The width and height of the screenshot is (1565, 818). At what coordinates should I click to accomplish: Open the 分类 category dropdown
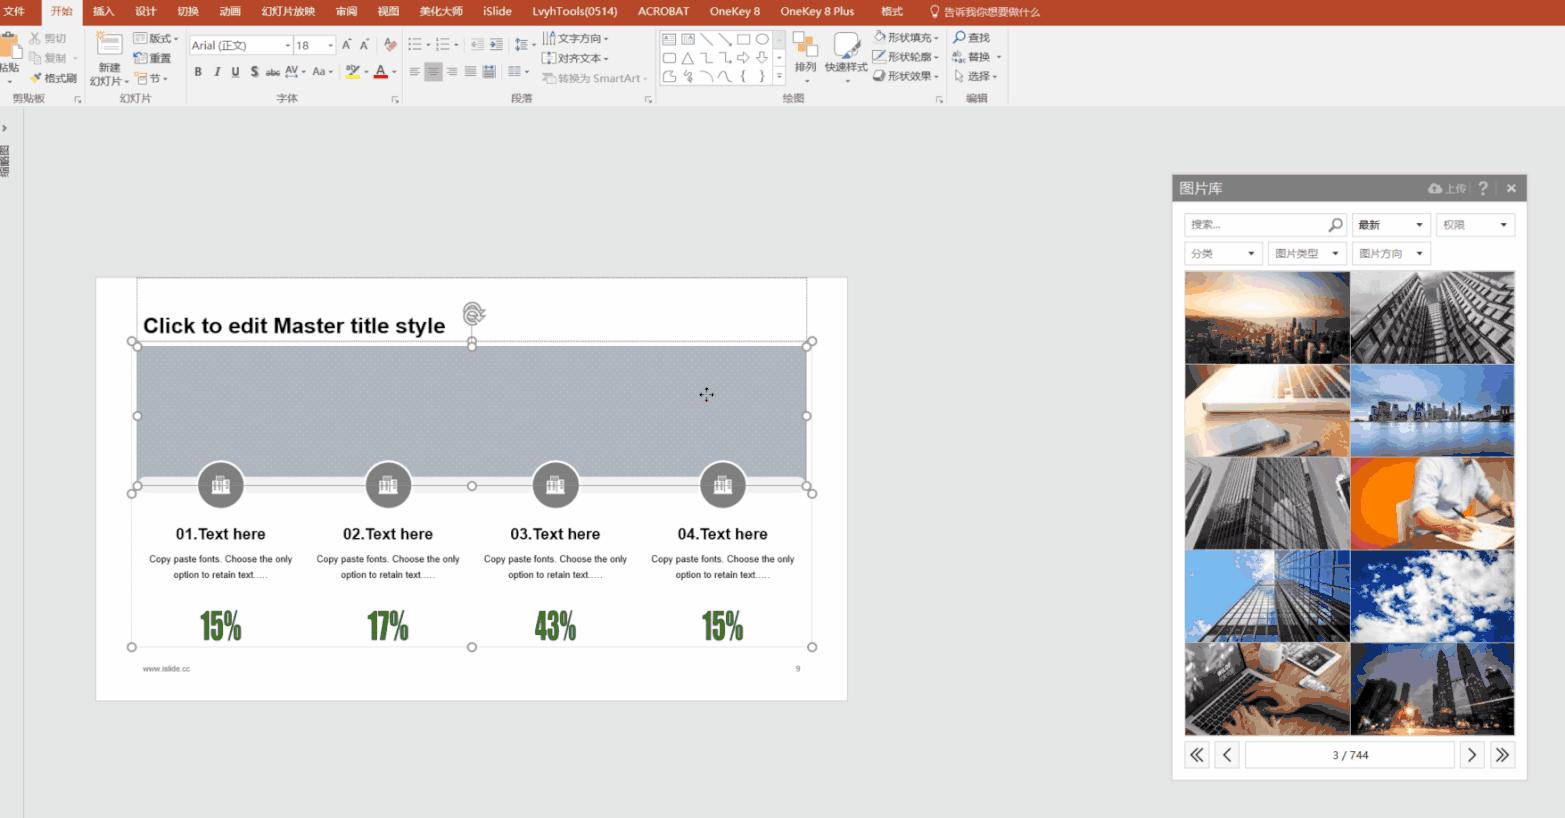pos(1223,253)
